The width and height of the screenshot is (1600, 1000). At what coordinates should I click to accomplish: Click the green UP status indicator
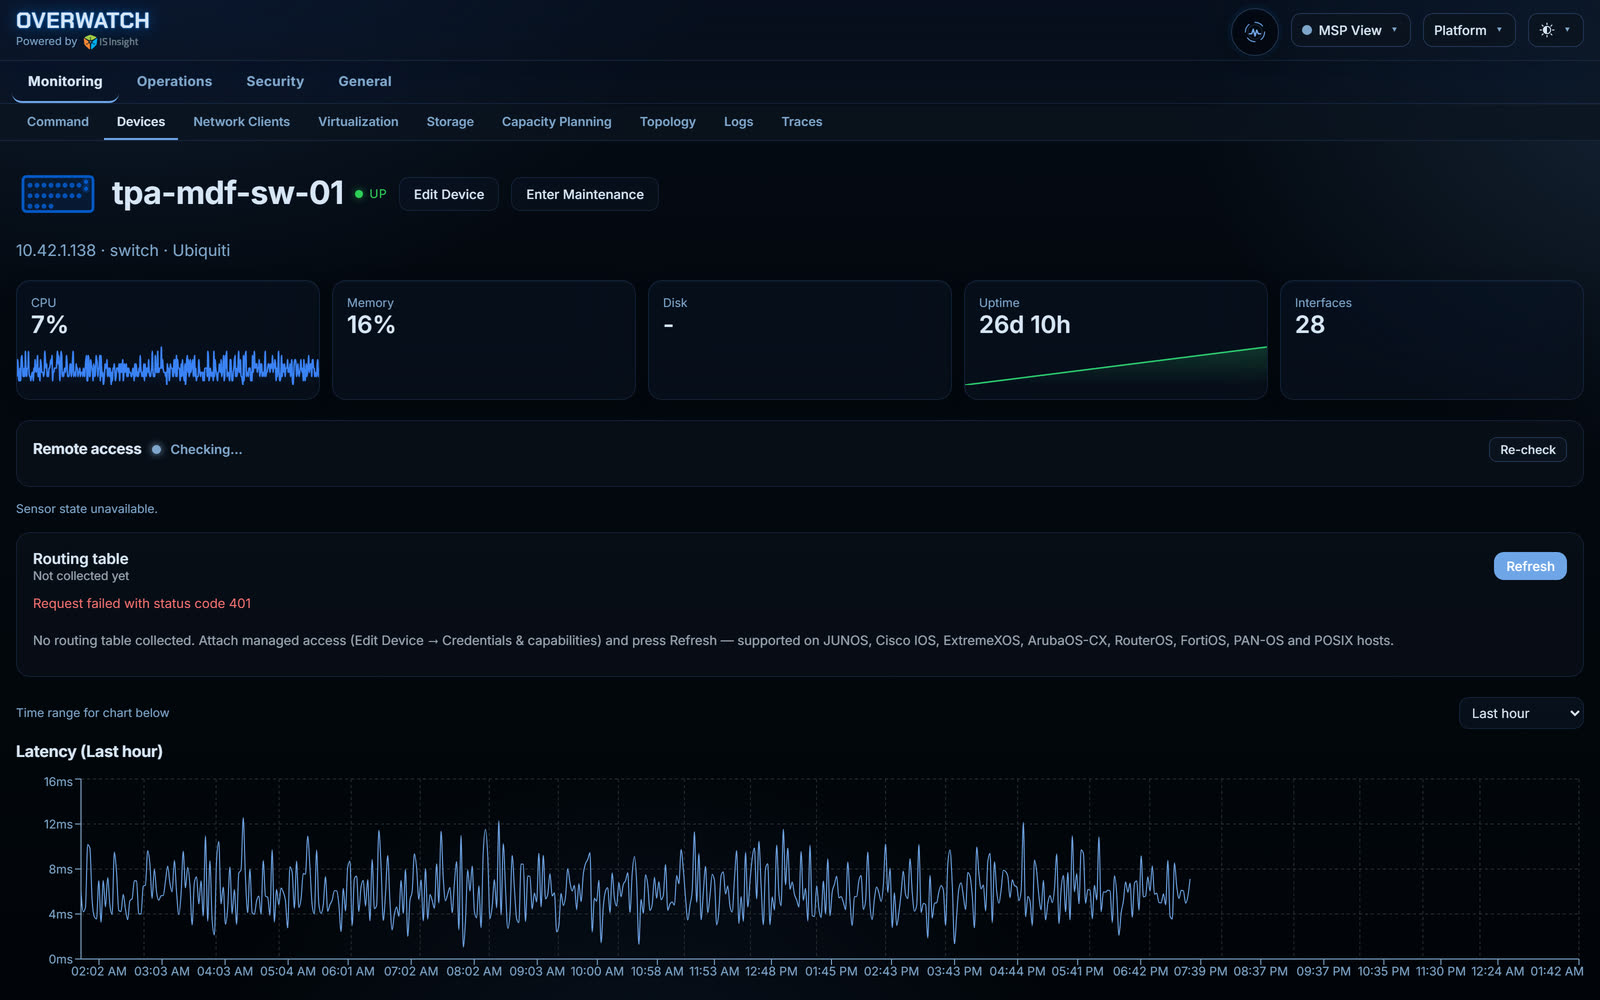pos(370,194)
